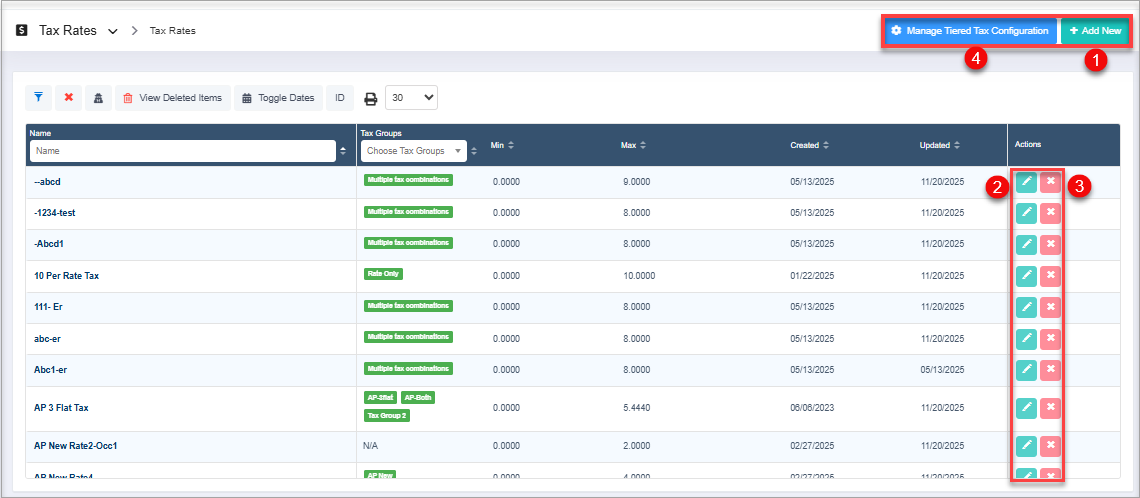1140x498 pixels.
Task: Click edit pencil for 10 Per Rate Tax
Action: coord(1026,275)
